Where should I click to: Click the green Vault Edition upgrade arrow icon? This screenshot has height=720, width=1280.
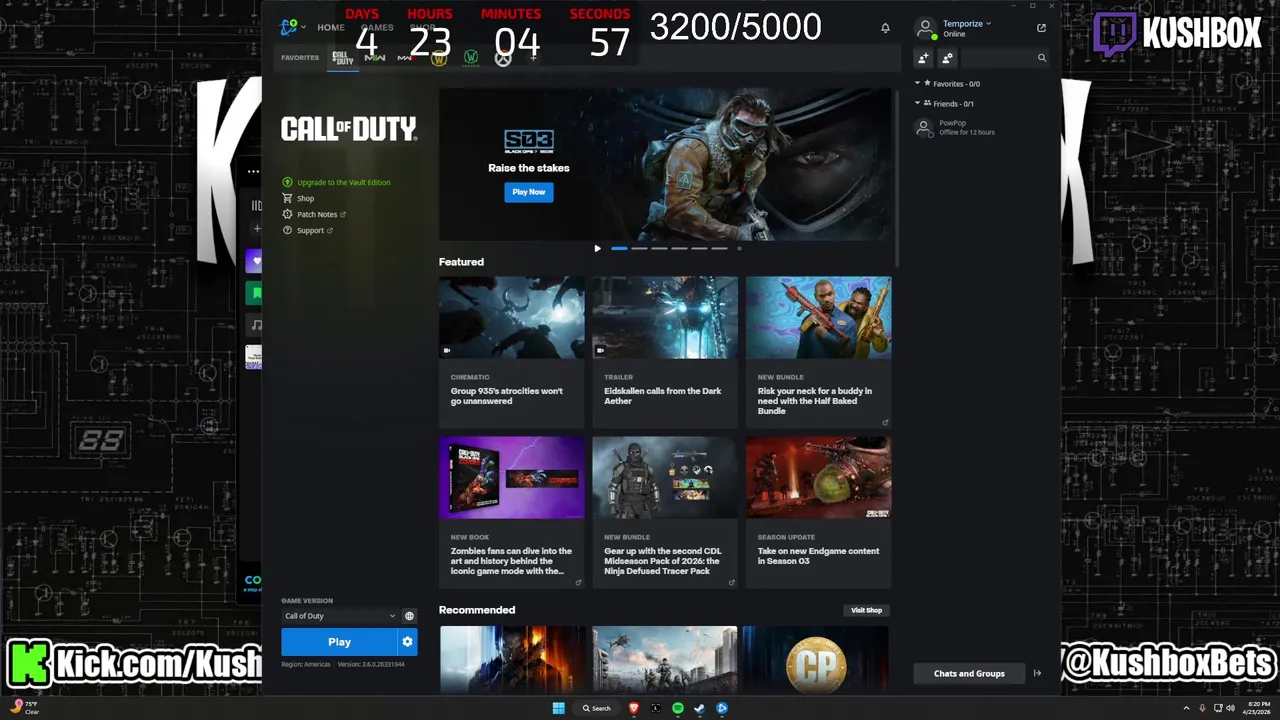tap(288, 182)
